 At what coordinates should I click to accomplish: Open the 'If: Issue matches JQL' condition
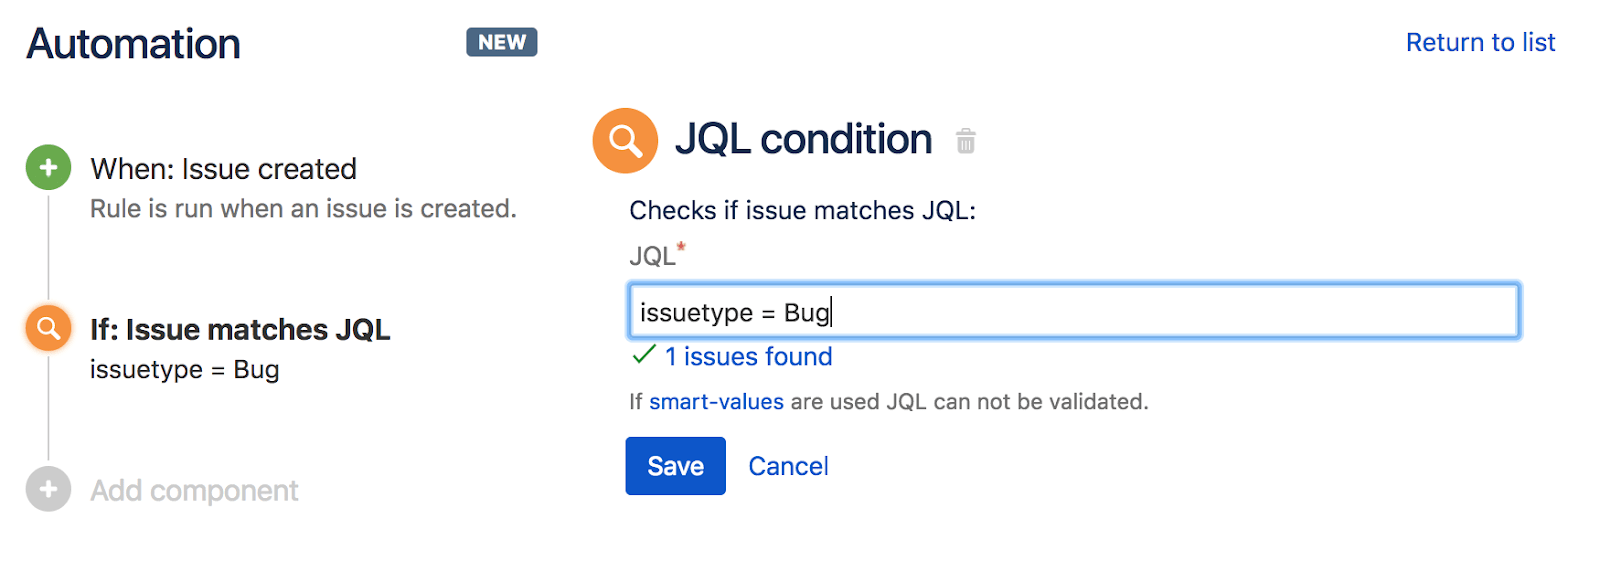pos(240,330)
